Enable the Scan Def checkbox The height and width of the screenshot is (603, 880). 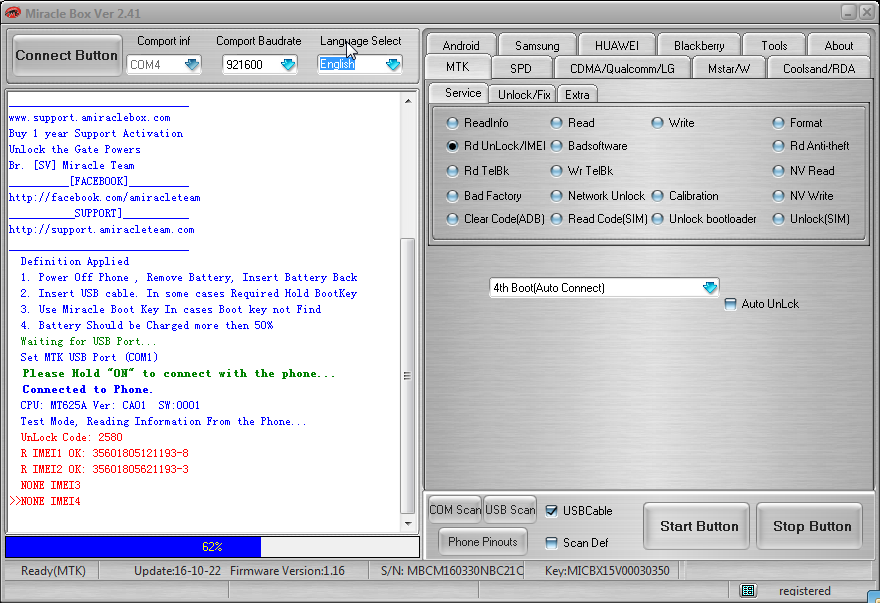[x=552, y=543]
